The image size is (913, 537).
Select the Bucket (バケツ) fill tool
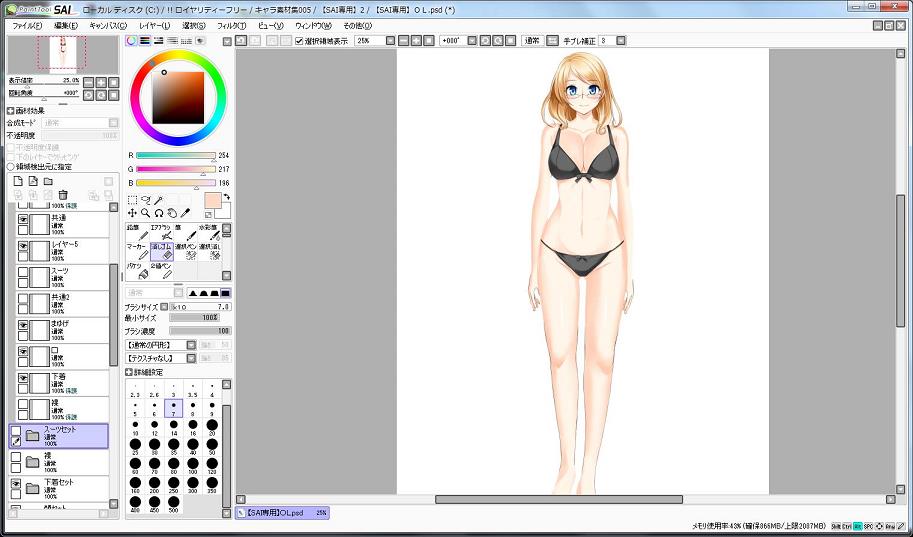tap(137, 272)
